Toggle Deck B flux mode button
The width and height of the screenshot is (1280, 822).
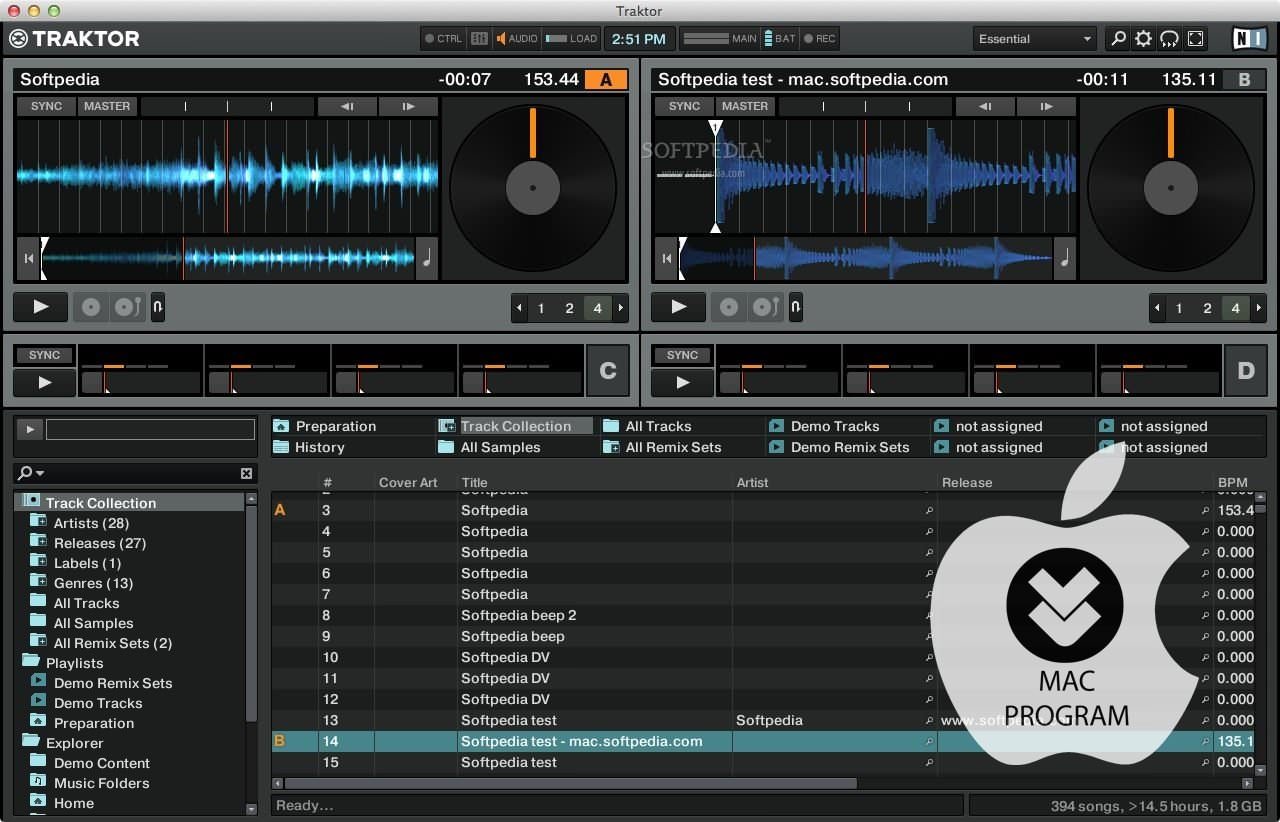pos(796,307)
